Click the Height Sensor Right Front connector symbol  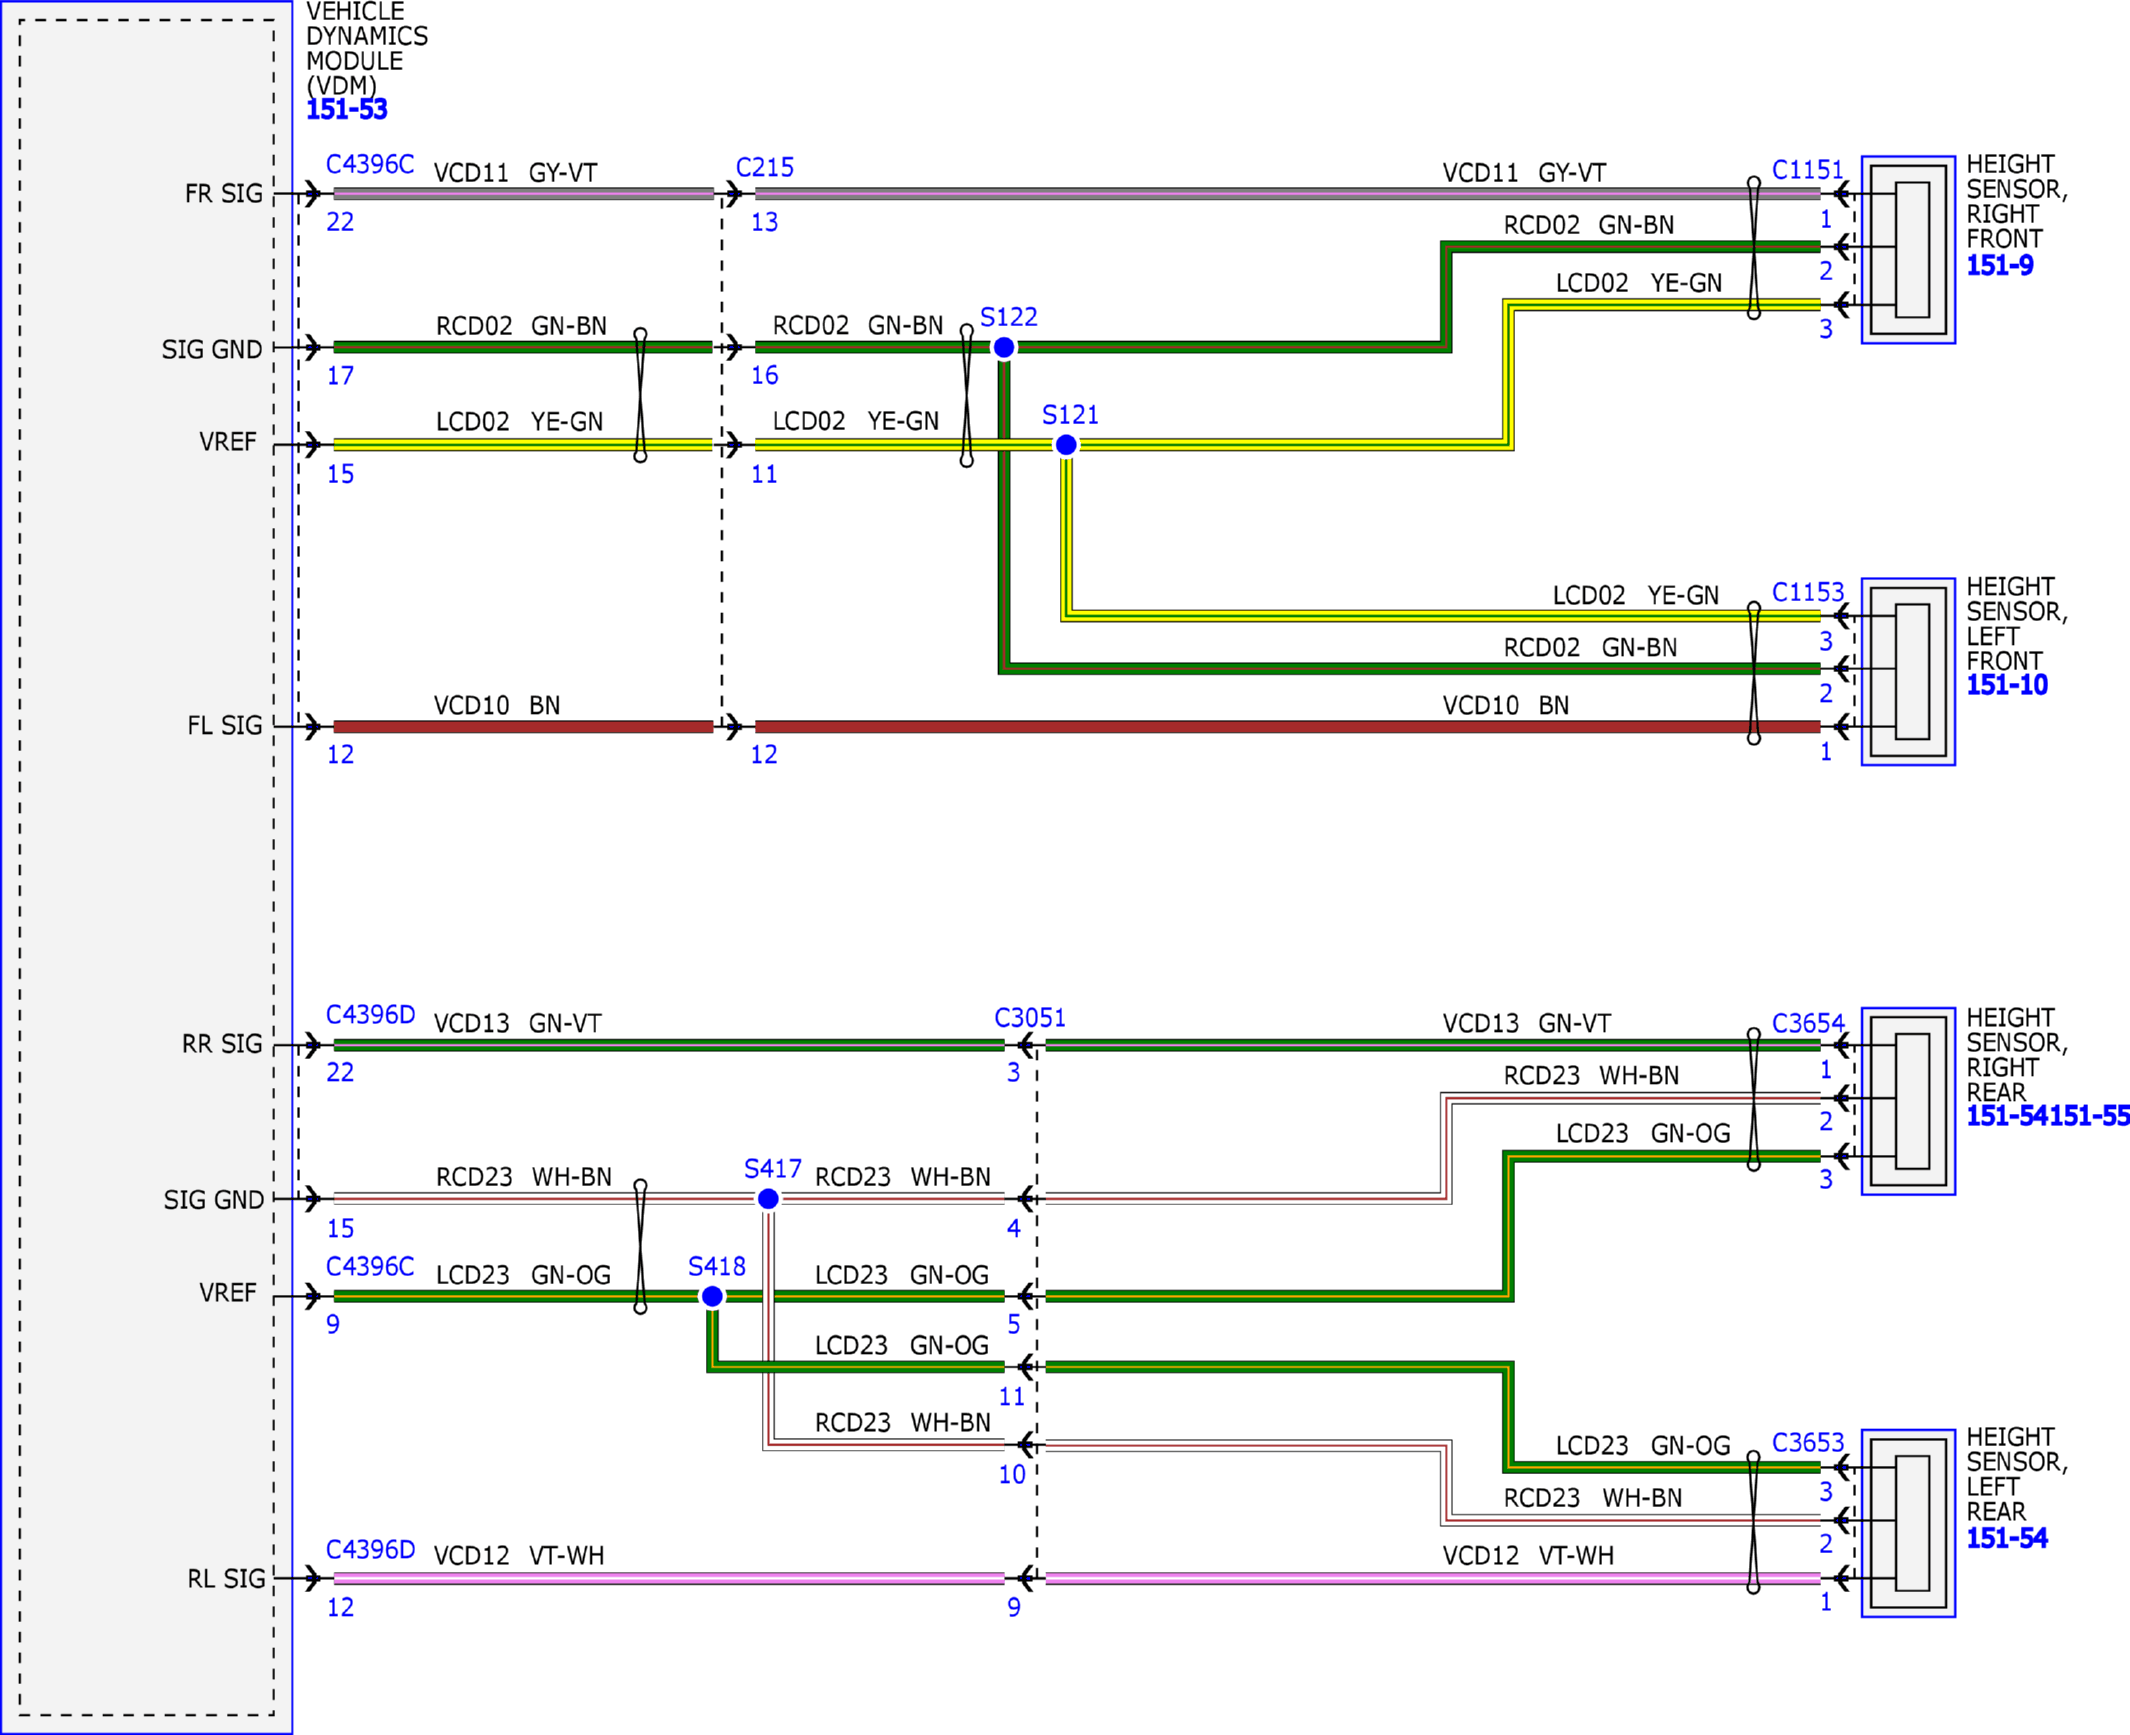1908,250
